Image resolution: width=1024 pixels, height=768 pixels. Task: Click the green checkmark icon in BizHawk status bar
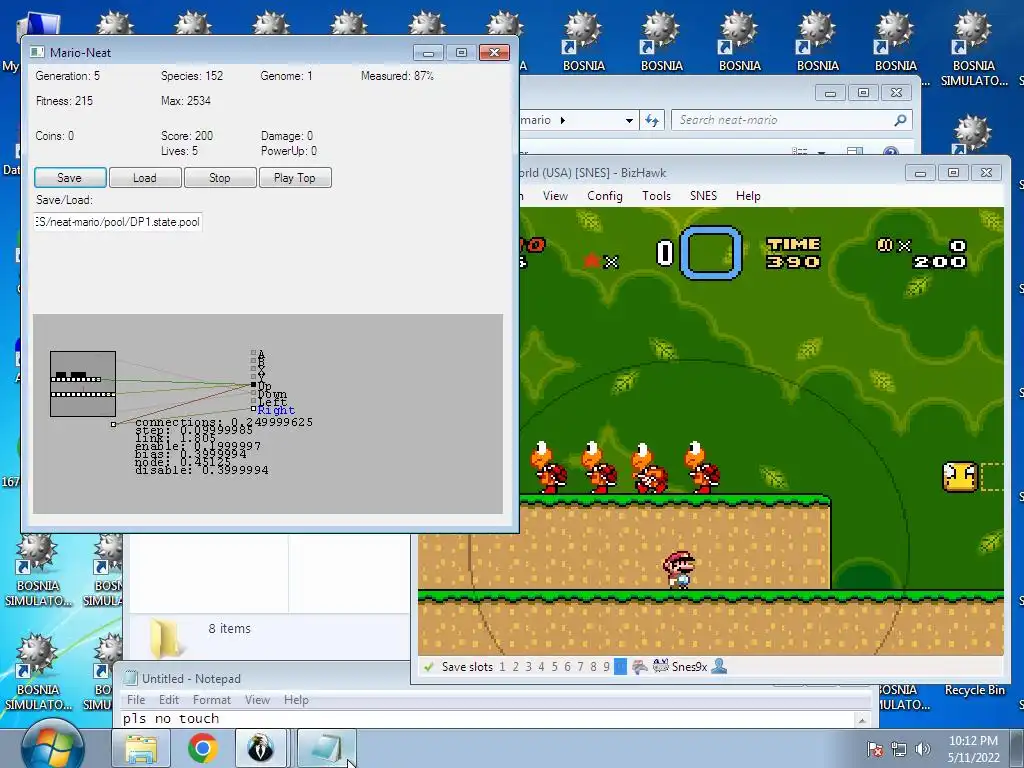pos(428,667)
